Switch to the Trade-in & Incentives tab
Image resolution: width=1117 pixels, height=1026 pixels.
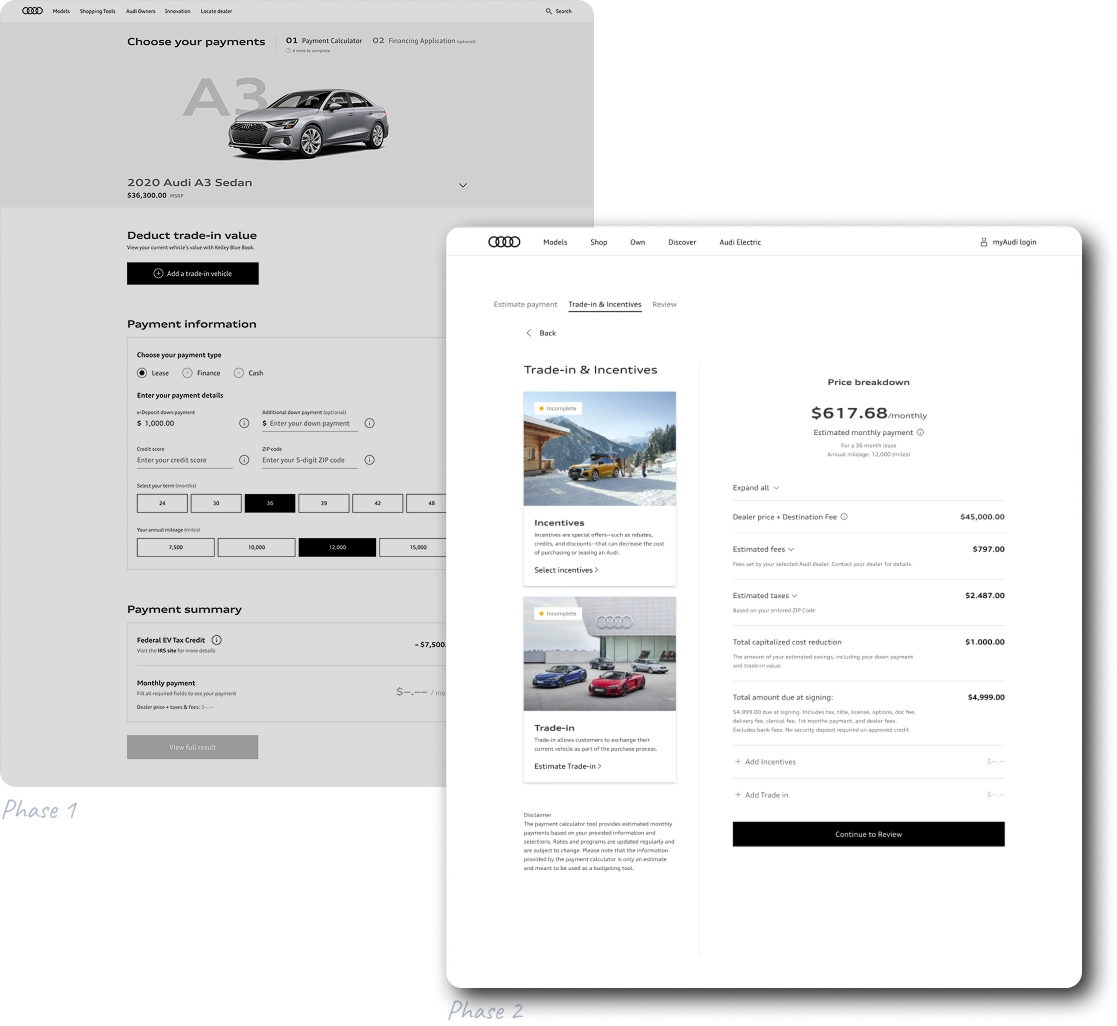point(605,304)
